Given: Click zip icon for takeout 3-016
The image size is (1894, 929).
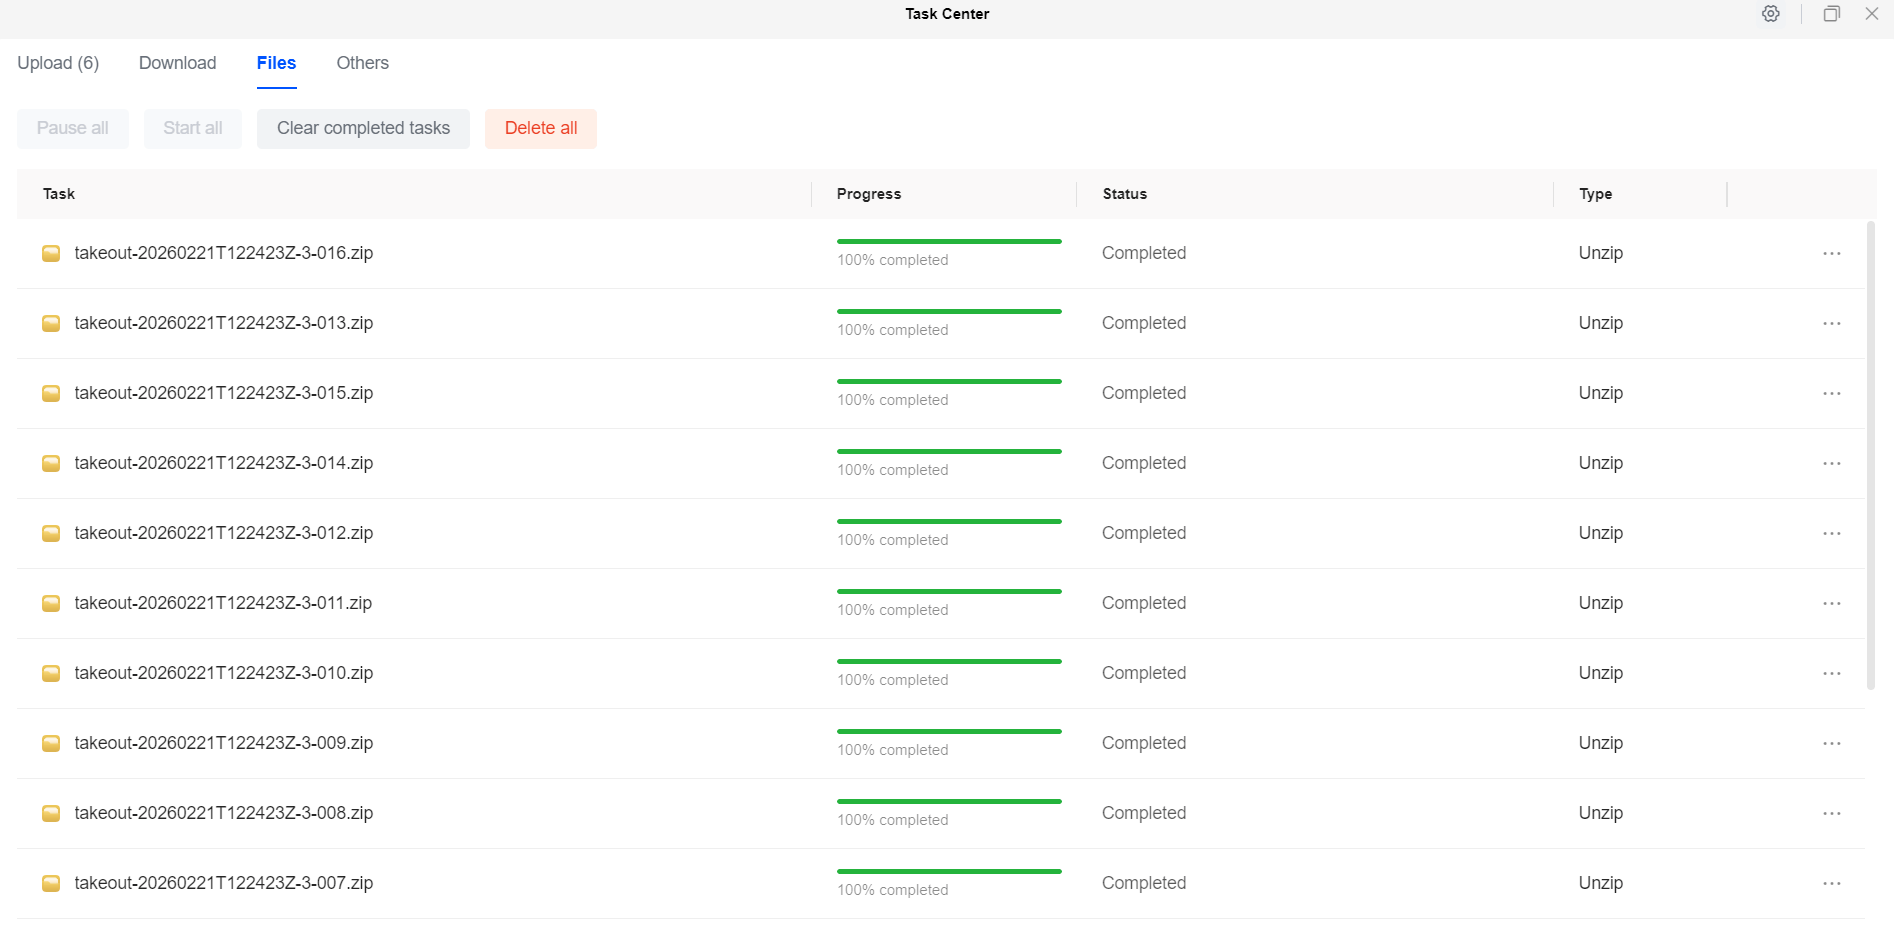Looking at the screenshot, I should click(51, 254).
